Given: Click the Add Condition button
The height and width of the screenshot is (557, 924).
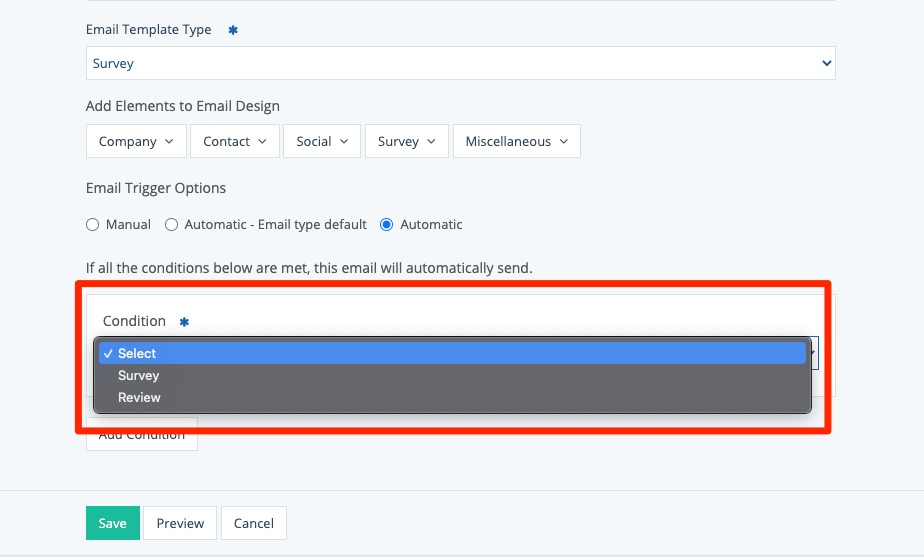Looking at the screenshot, I should pos(142,436).
